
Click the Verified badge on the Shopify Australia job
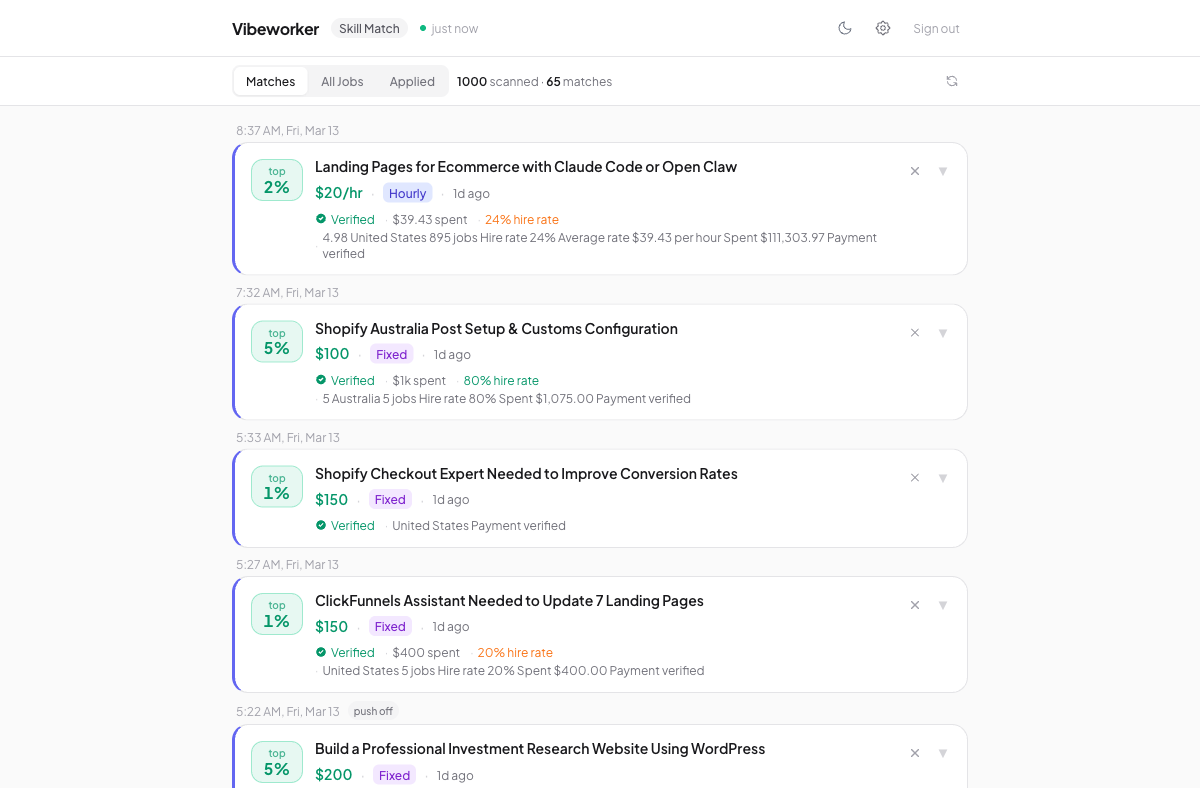click(345, 380)
